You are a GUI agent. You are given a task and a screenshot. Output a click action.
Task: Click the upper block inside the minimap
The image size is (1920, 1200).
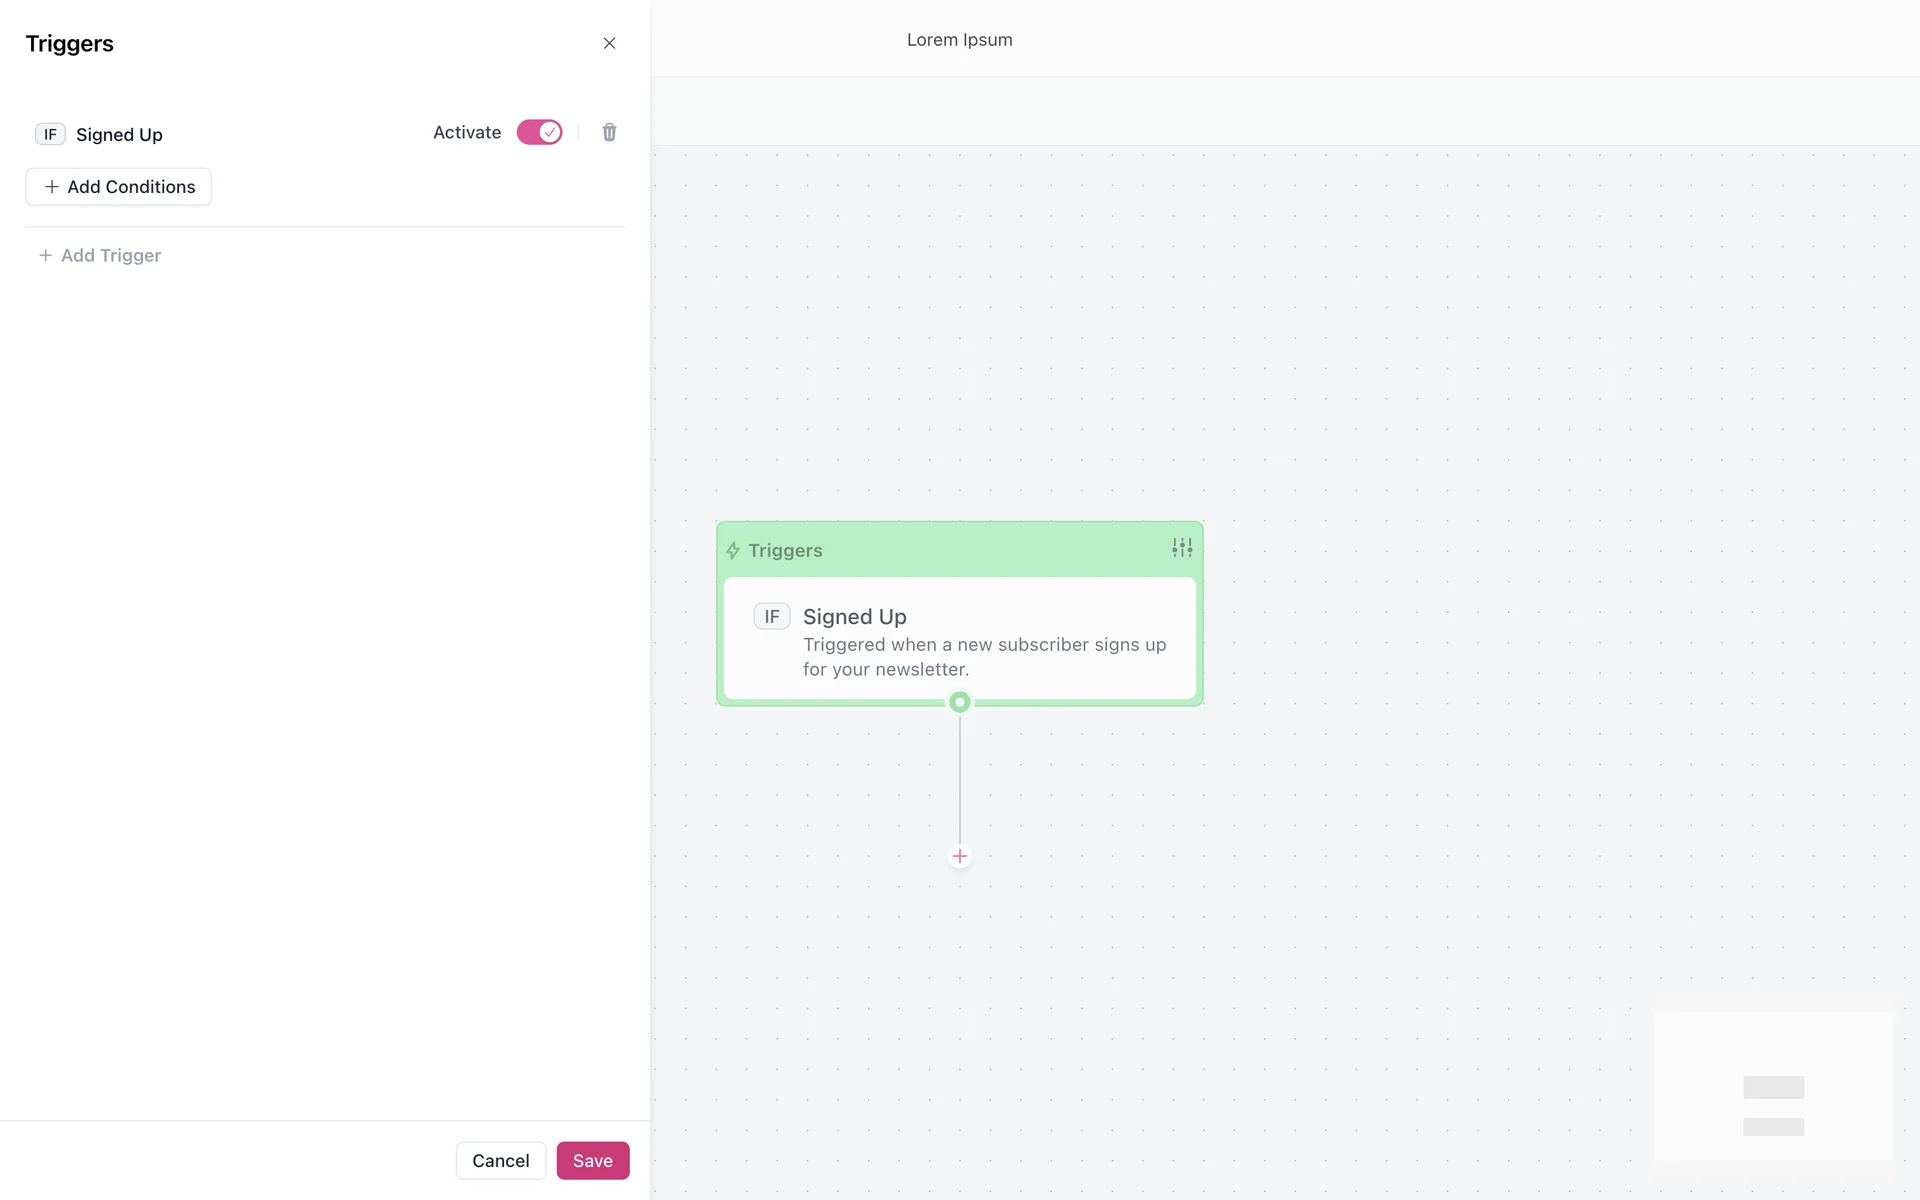point(1773,1087)
